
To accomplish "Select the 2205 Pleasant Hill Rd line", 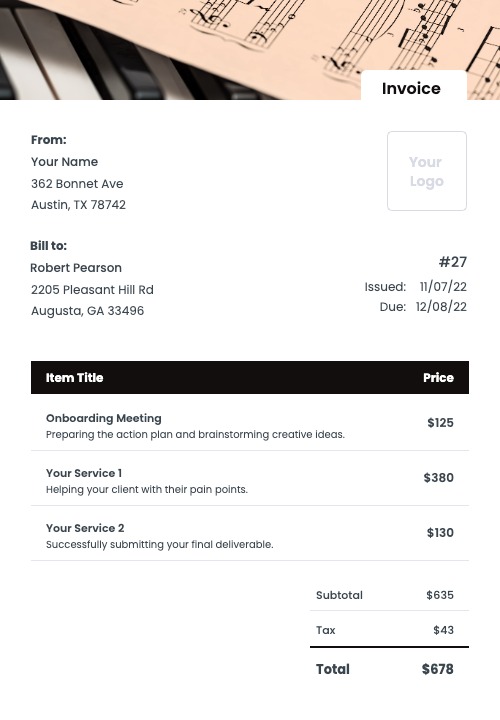I will (x=92, y=290).
